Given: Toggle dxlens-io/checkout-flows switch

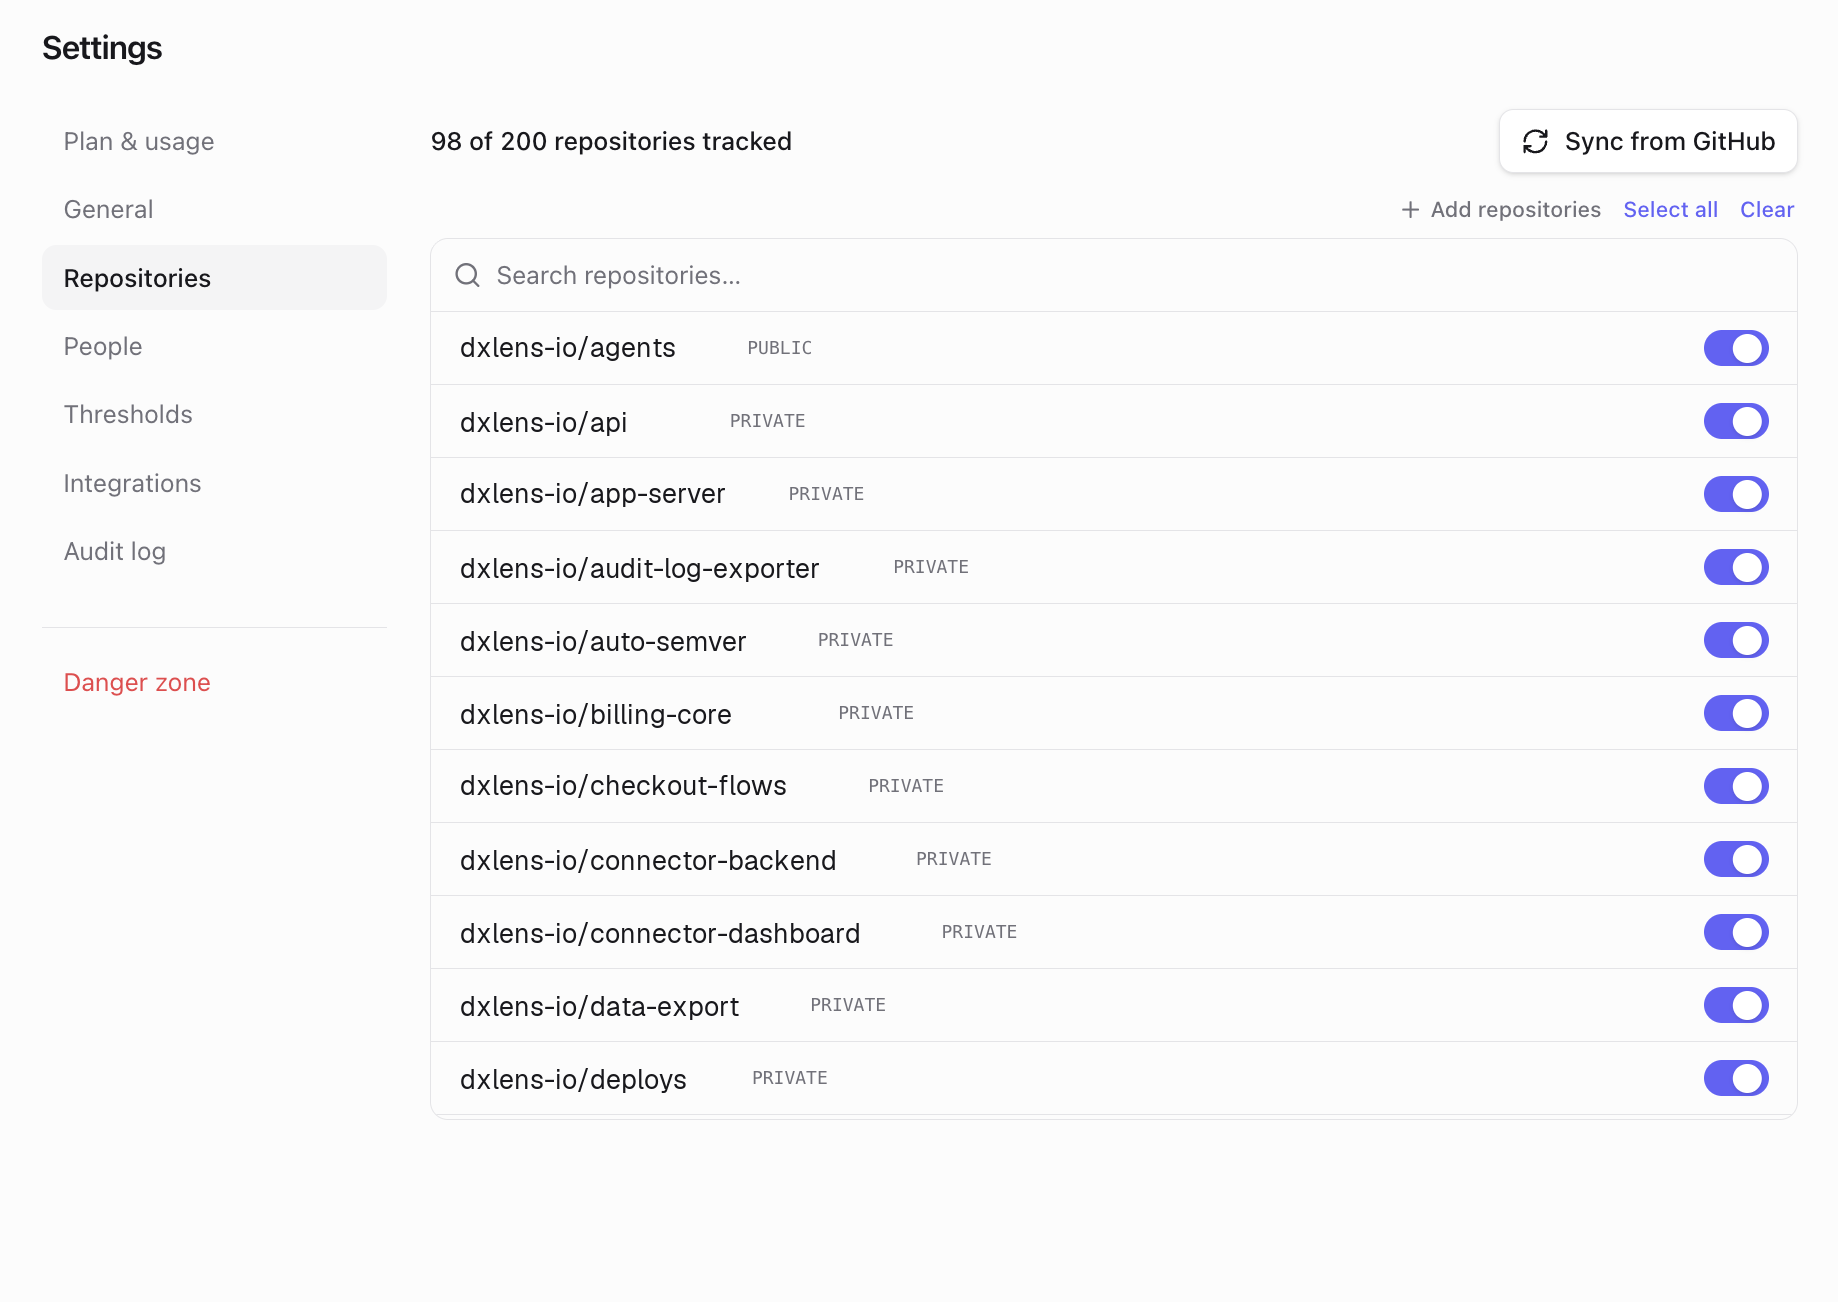Looking at the screenshot, I should click(x=1736, y=786).
